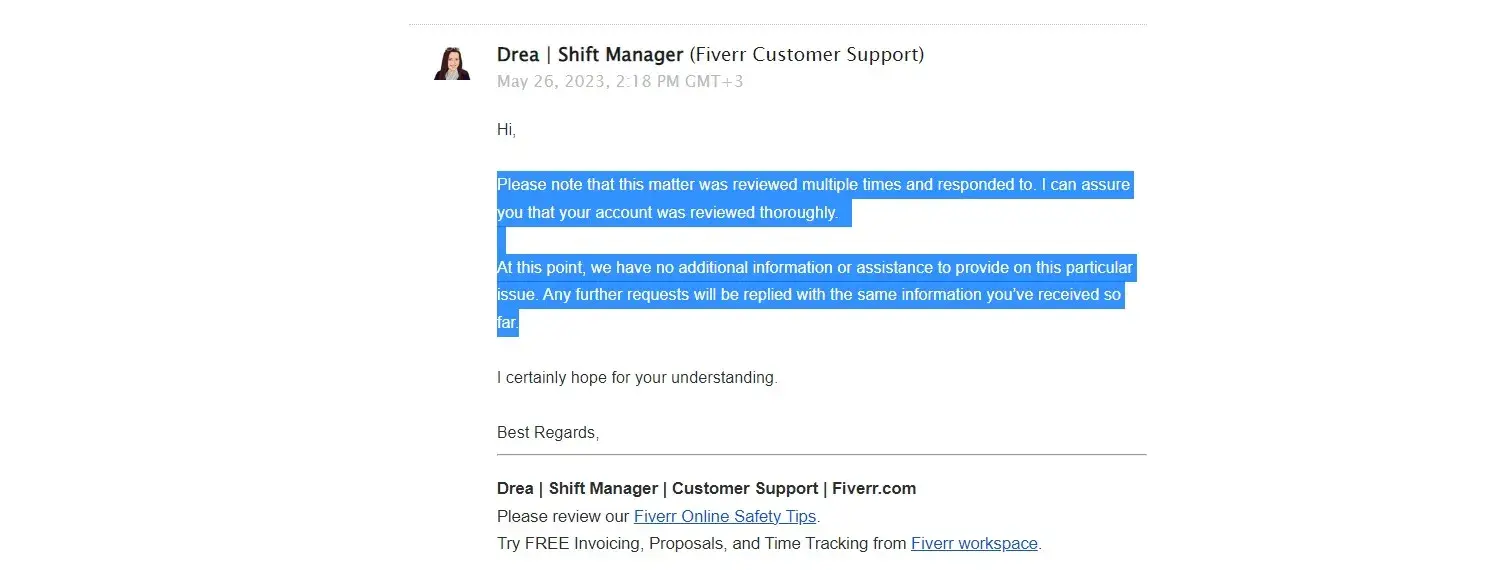Click the highlighted line starting with Please note
1499x570 pixels.
[x=813, y=185]
